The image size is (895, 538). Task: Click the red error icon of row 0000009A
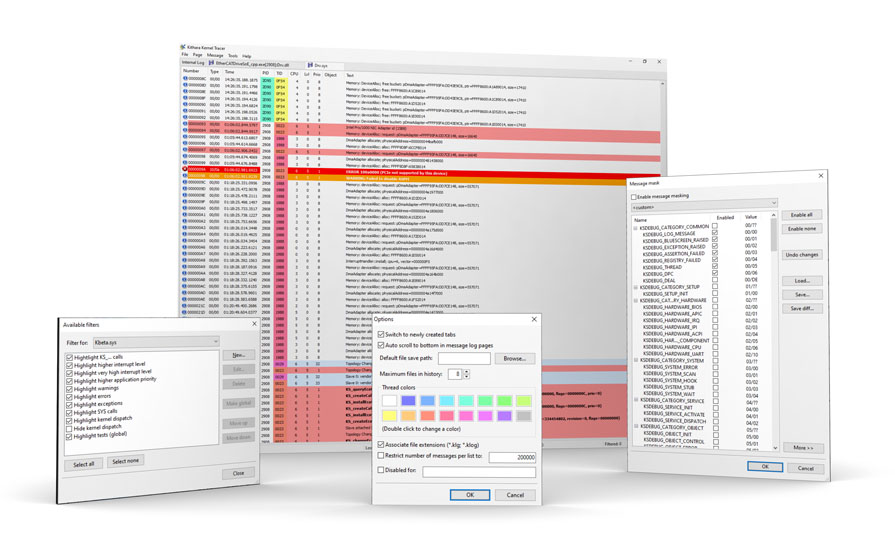pyautogui.click(x=185, y=169)
